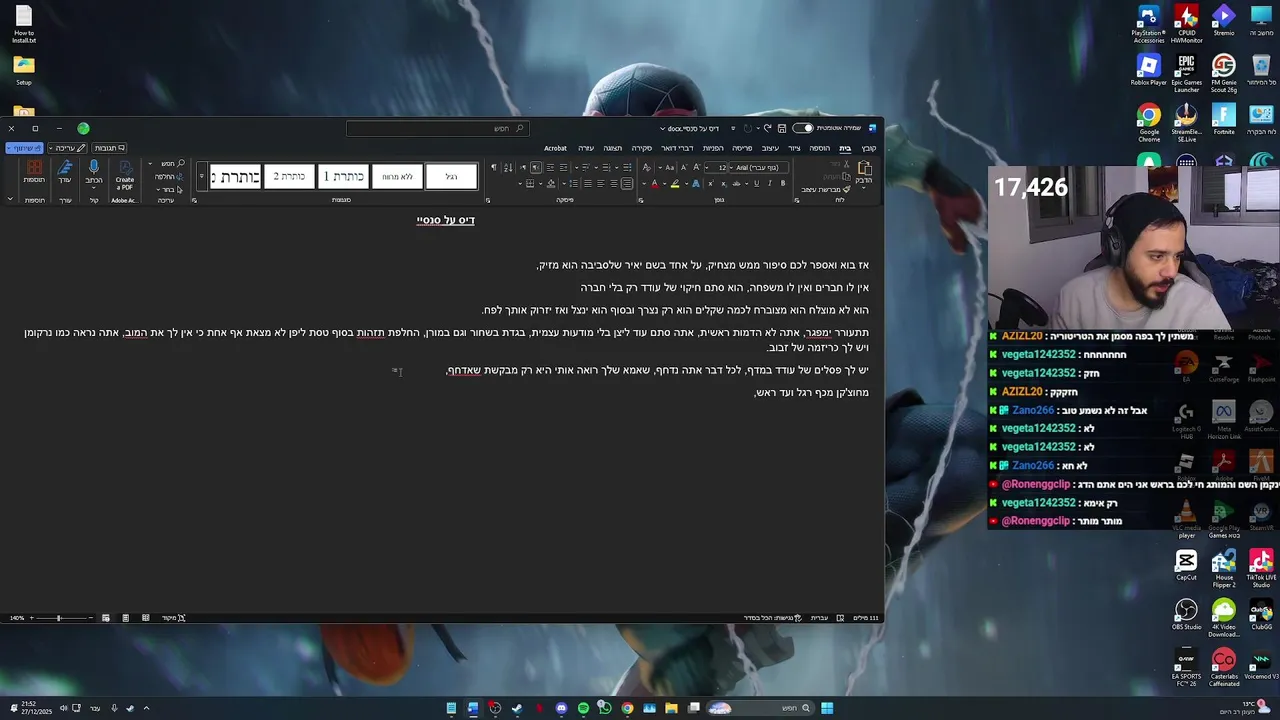Open the Arial font name combo box
Screen dimensions: 1280x720
[759, 168]
